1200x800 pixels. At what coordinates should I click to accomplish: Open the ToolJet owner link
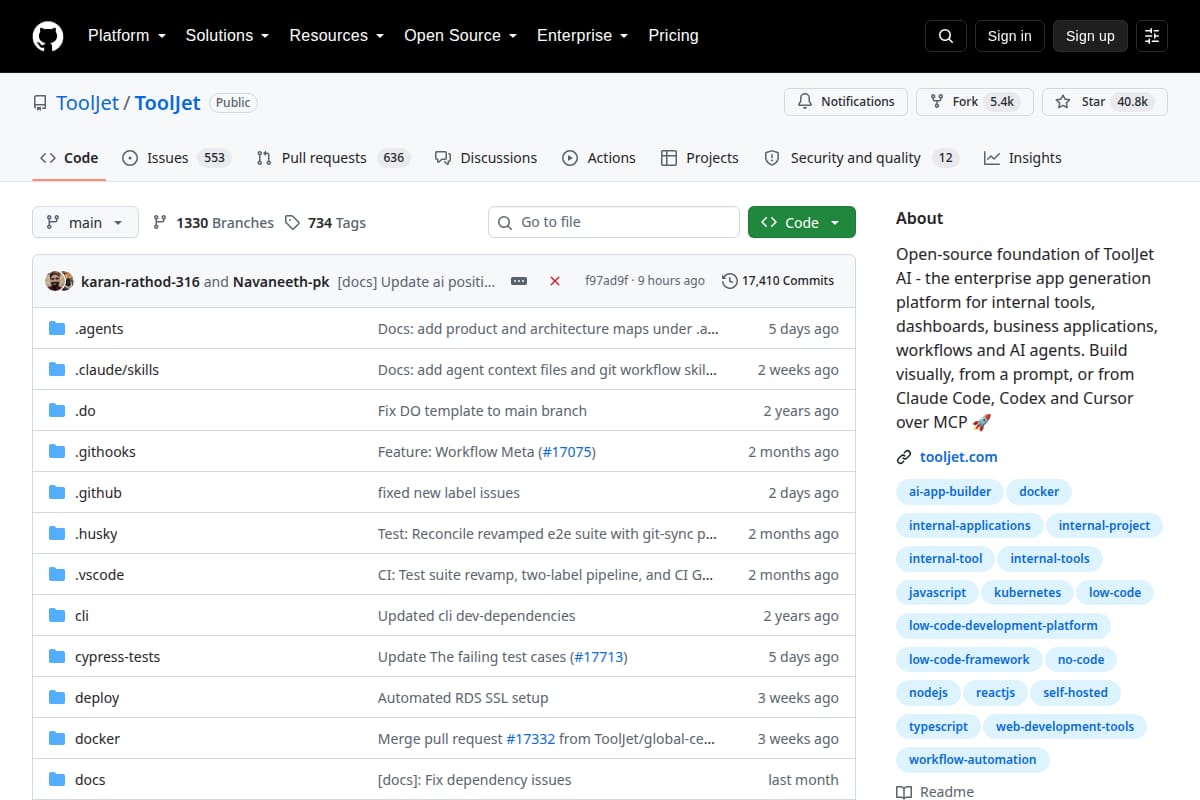[x=88, y=103]
